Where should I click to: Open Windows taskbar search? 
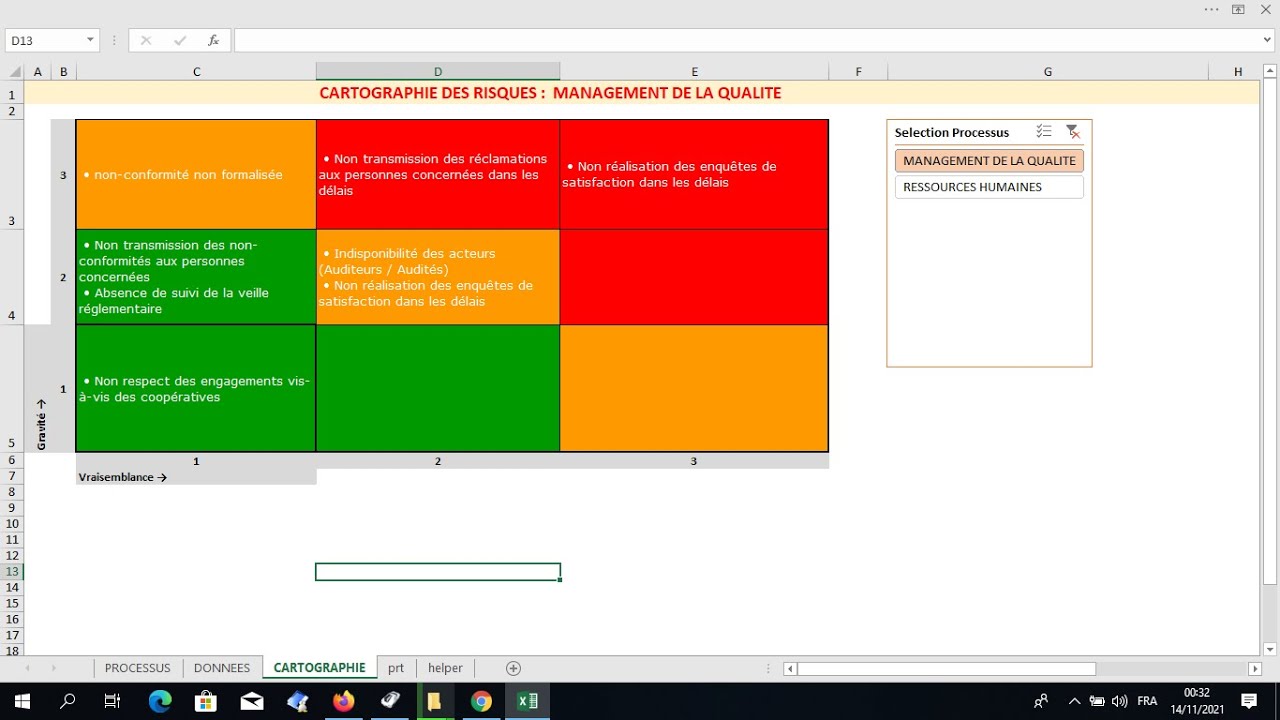point(67,701)
